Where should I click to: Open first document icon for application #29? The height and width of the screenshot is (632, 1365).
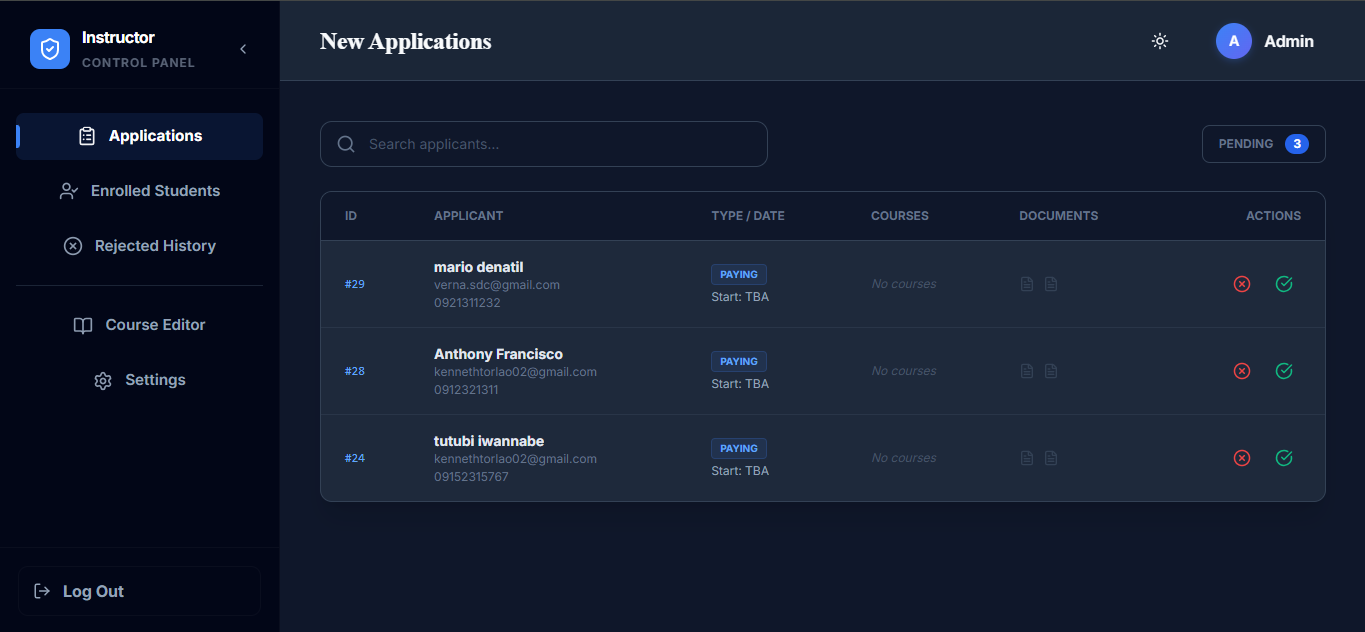[1027, 284]
